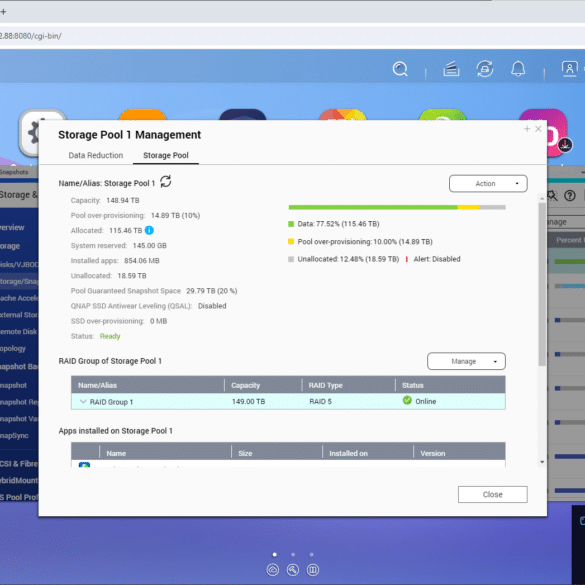Expand the RAID Group 1 row chevron
This screenshot has width=585, height=585.
(x=83, y=401)
